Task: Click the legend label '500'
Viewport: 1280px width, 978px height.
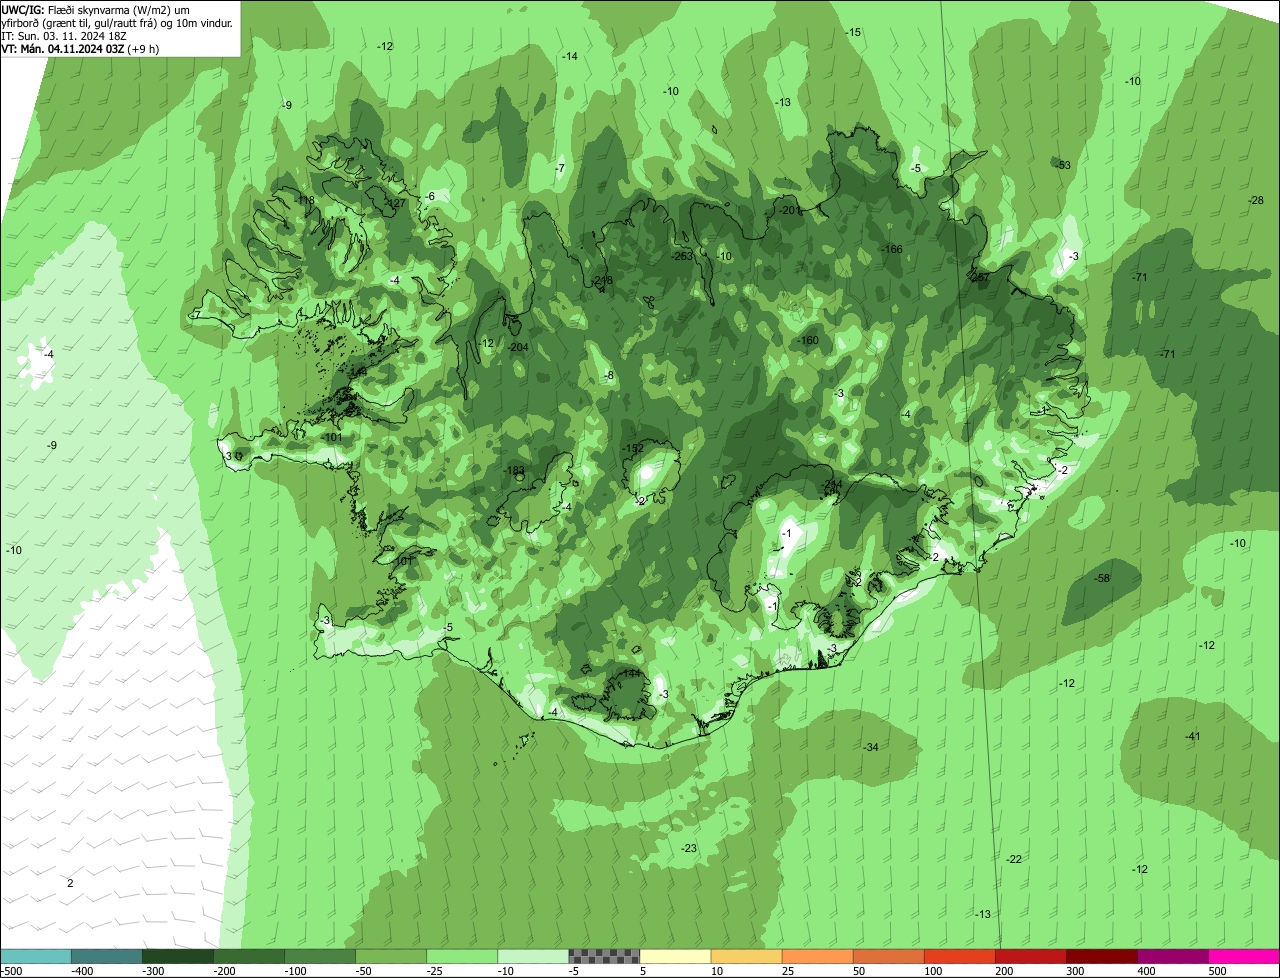Action: pyautogui.click(x=1218, y=971)
